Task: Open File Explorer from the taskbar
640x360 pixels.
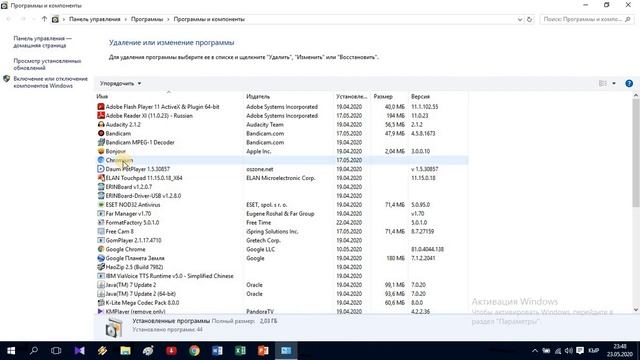Action: (x=125, y=351)
